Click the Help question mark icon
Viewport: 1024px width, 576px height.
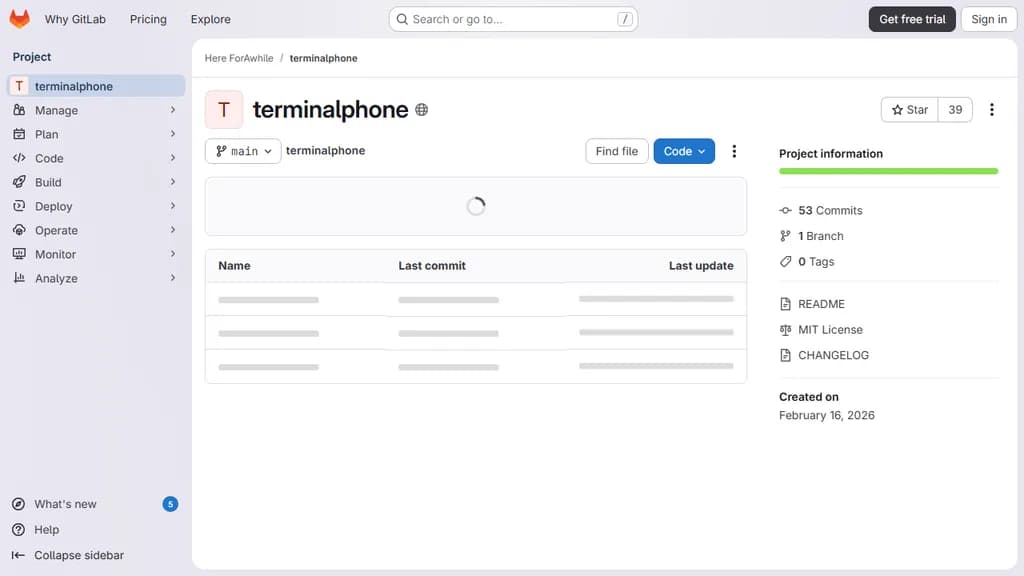pos(20,529)
